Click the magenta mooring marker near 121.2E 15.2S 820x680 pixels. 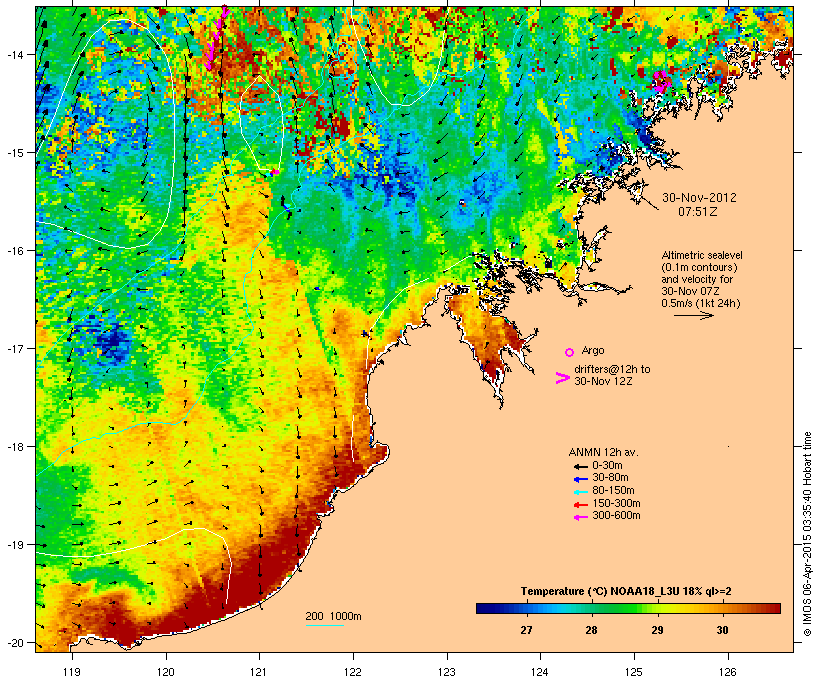click(x=275, y=172)
